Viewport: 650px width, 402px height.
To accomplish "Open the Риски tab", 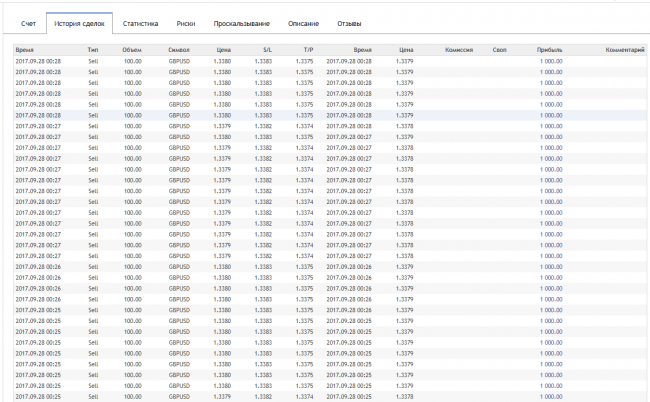I will [x=186, y=22].
